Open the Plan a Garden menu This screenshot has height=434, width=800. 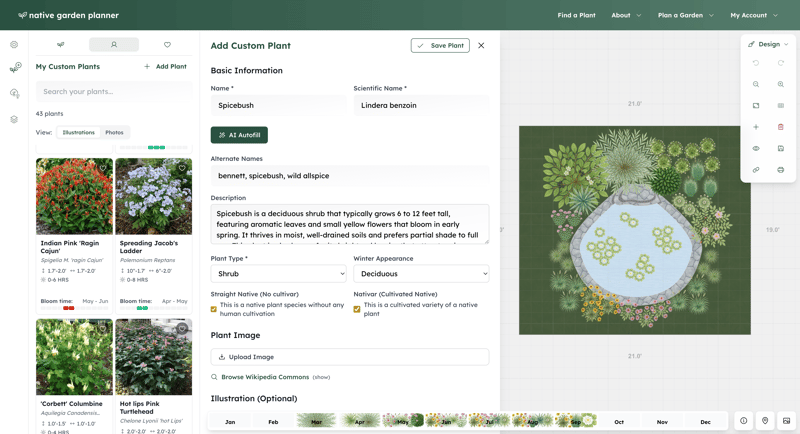pyautogui.click(x=686, y=15)
